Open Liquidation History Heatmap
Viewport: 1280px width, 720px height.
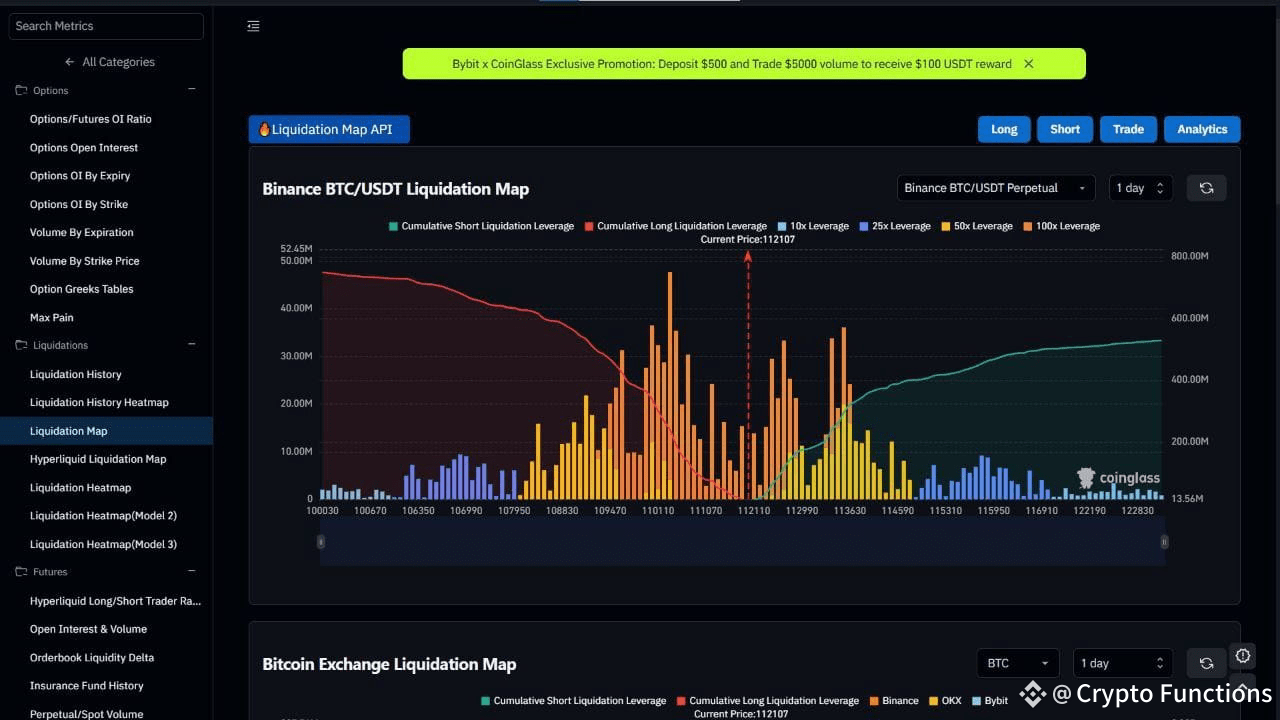[99, 402]
